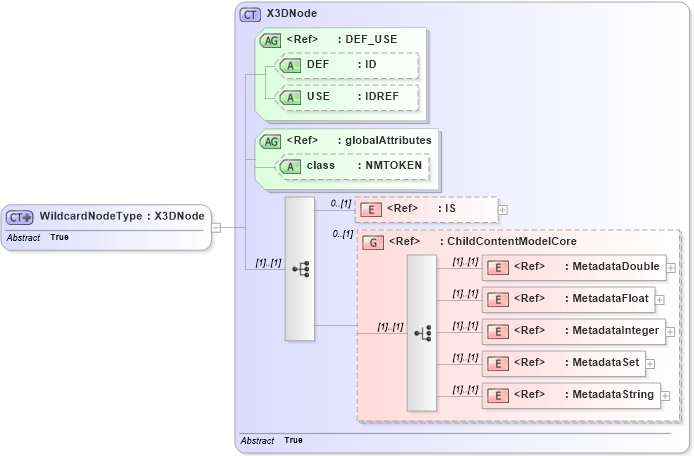Viewport: 694px width, 456px height.
Task: Select the outer sequence compositor symbol
Action: click(x=300, y=269)
